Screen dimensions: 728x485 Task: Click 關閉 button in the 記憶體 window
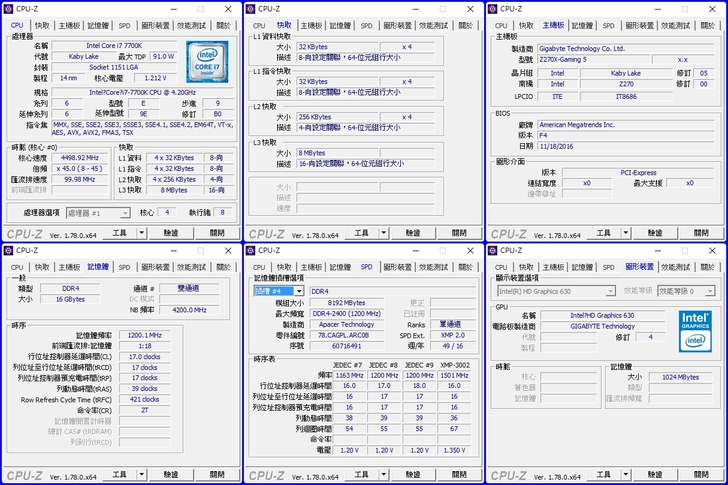click(217, 474)
